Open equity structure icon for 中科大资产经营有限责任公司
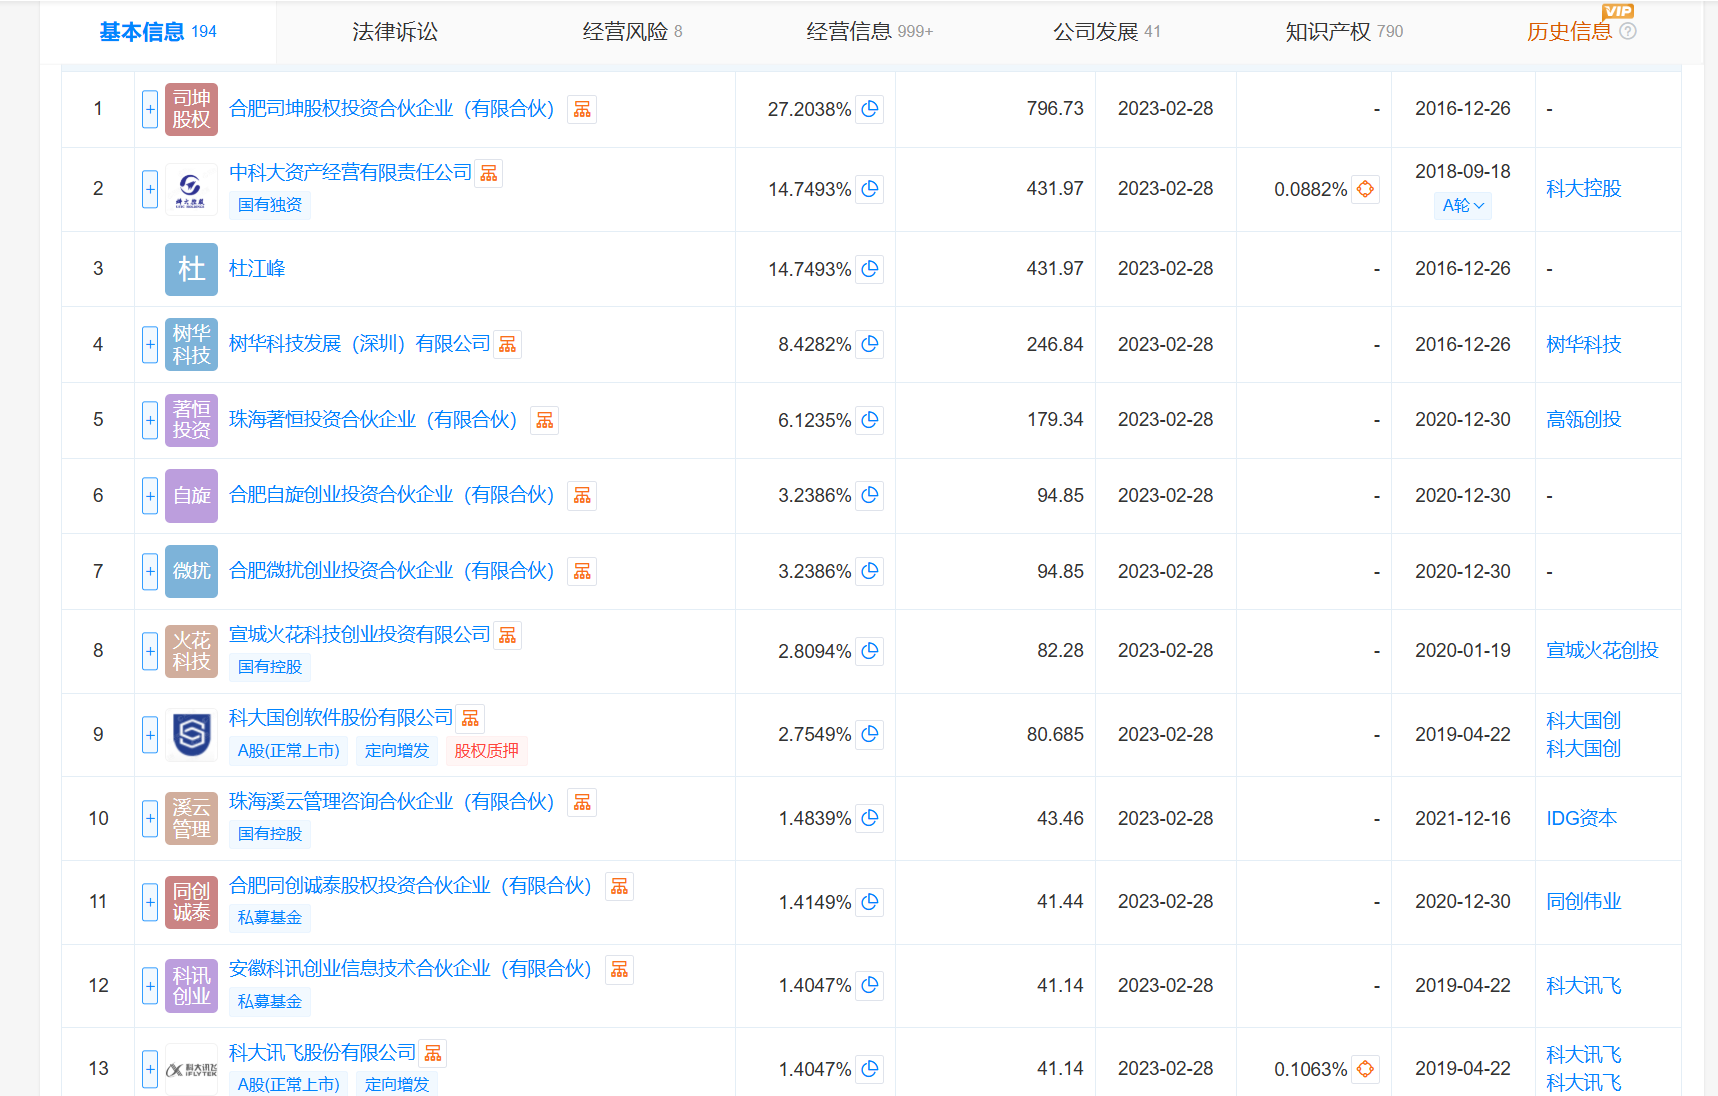1718x1096 pixels. click(x=489, y=173)
